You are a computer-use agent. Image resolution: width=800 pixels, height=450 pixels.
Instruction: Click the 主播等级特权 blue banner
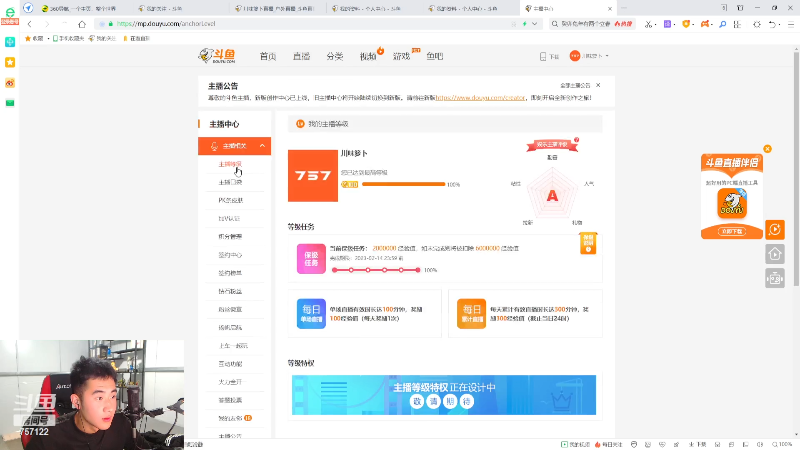point(444,395)
